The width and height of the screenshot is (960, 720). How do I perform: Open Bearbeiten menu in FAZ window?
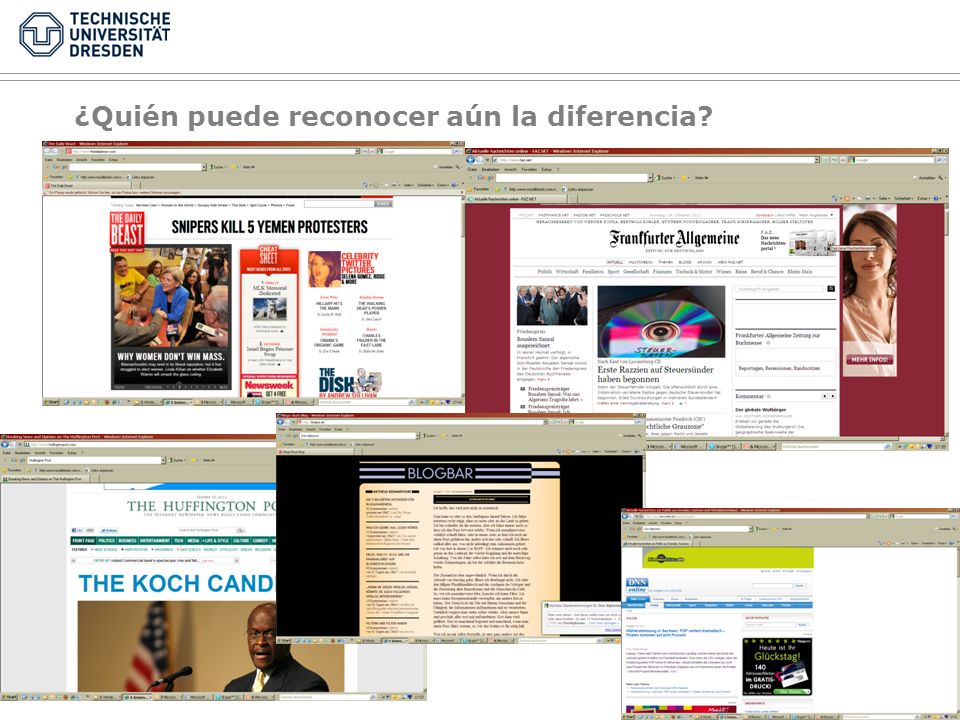[x=490, y=170]
